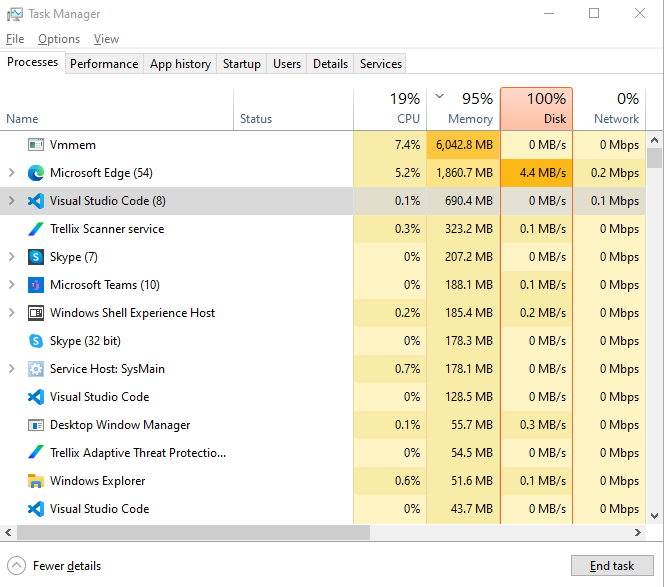Sort processes by CPU column header
Viewport: 664px width, 587px height.
390,108
